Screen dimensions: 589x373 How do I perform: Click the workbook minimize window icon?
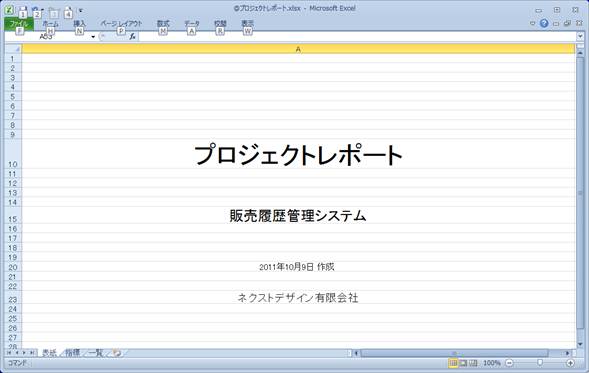tap(556, 24)
